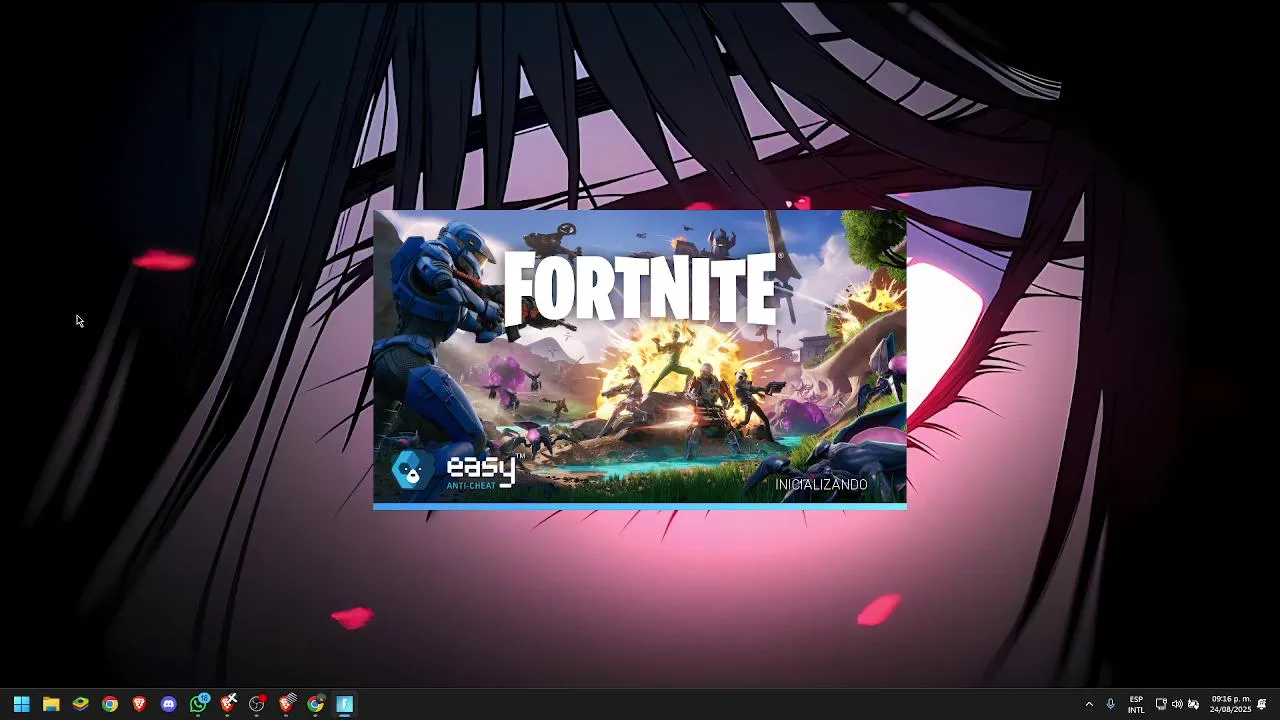Click the microphone tray icon
Screen dimensions: 1280x720
point(1110,704)
